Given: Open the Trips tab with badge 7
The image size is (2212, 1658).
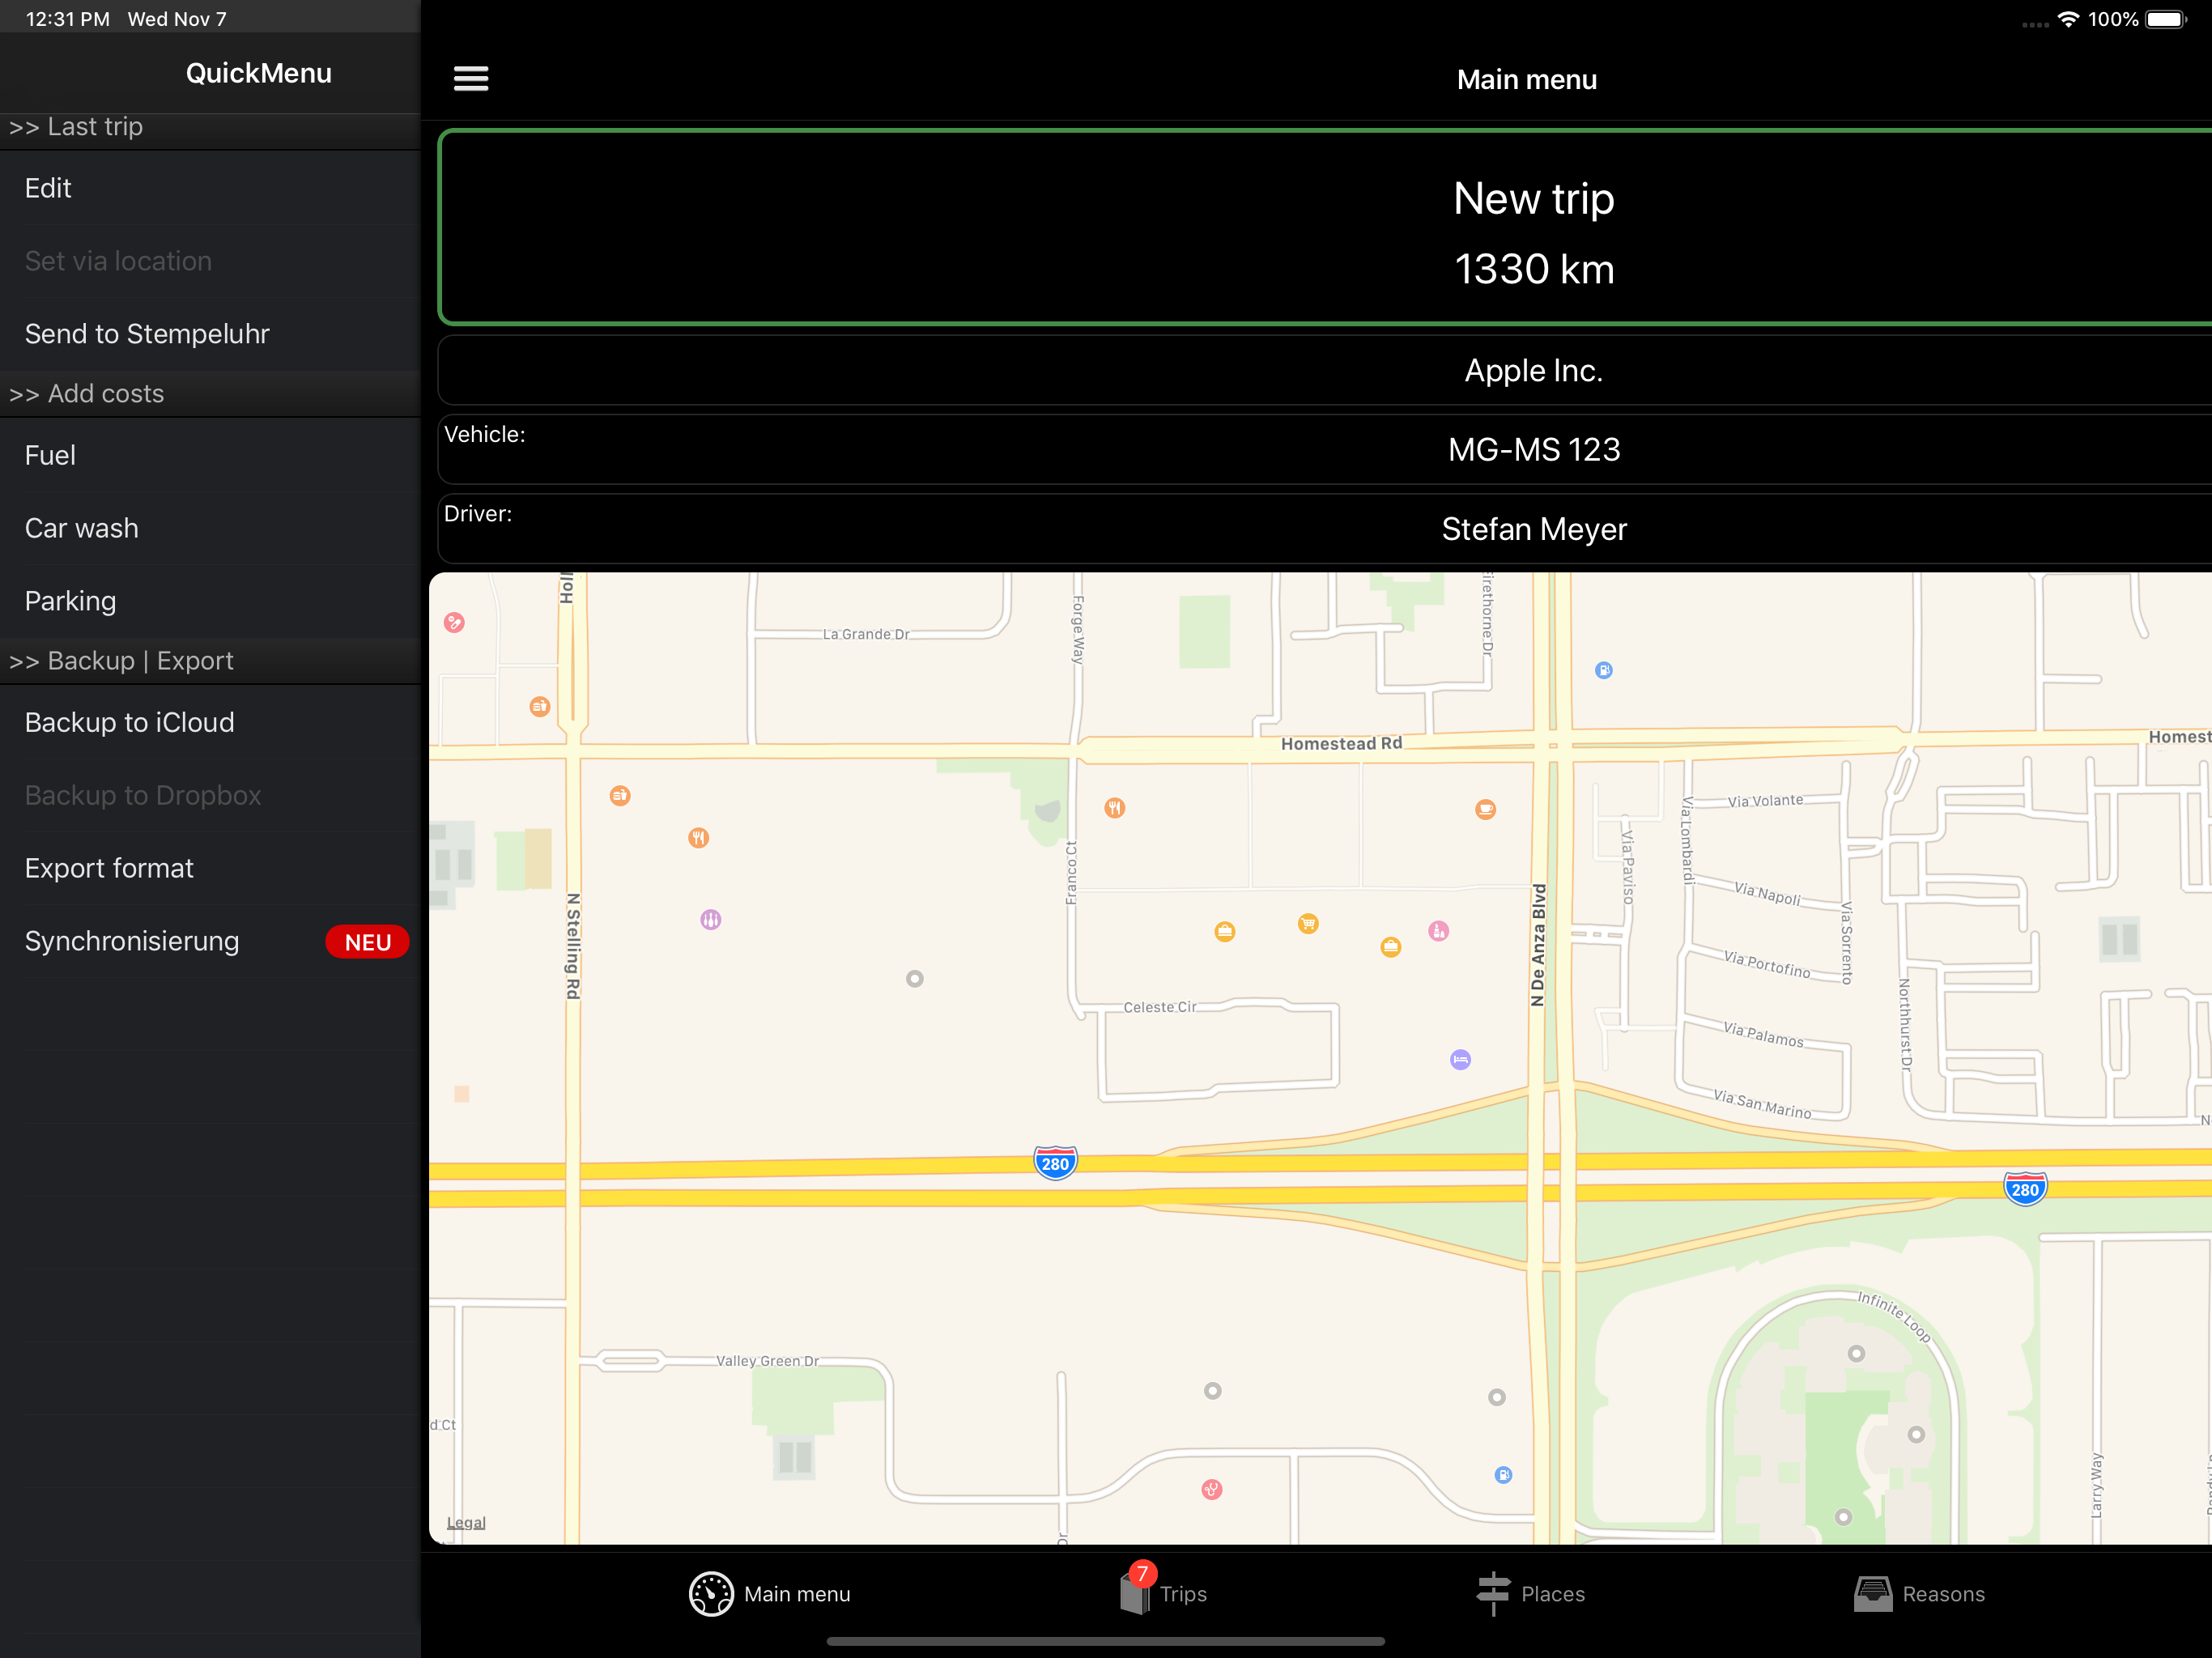Looking at the screenshot, I should tap(1163, 1591).
